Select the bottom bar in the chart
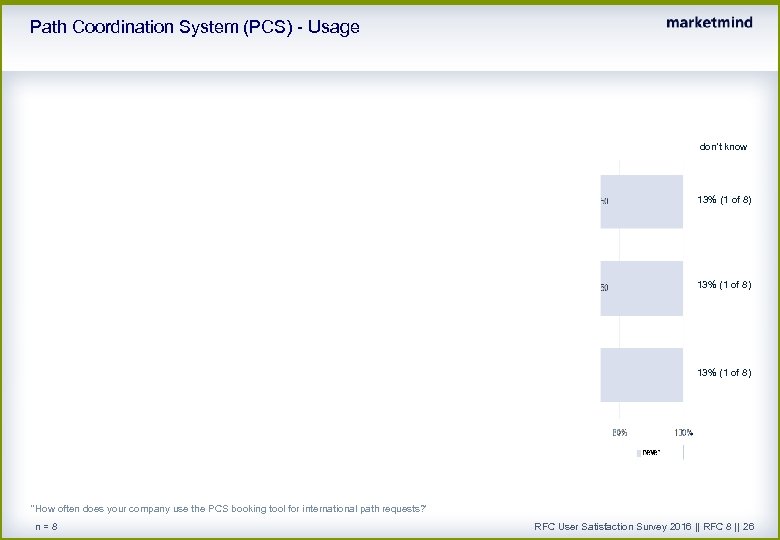 pyautogui.click(x=642, y=374)
